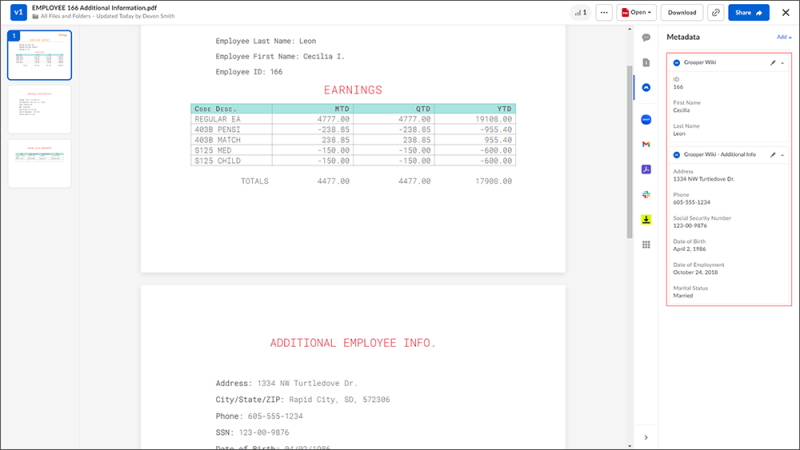This screenshot has height=450, width=800.
Task: Click the Date of Birth value April 2, 1986
Action: coord(689,249)
